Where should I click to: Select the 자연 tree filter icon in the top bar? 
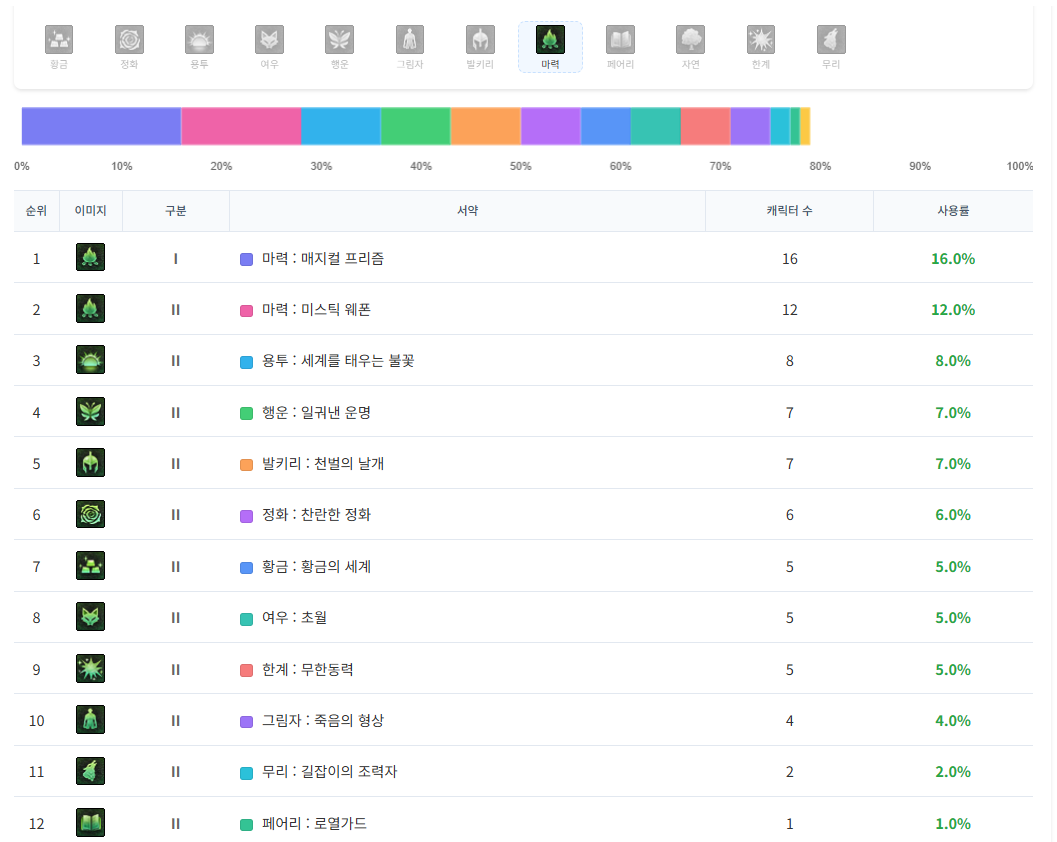(690, 41)
